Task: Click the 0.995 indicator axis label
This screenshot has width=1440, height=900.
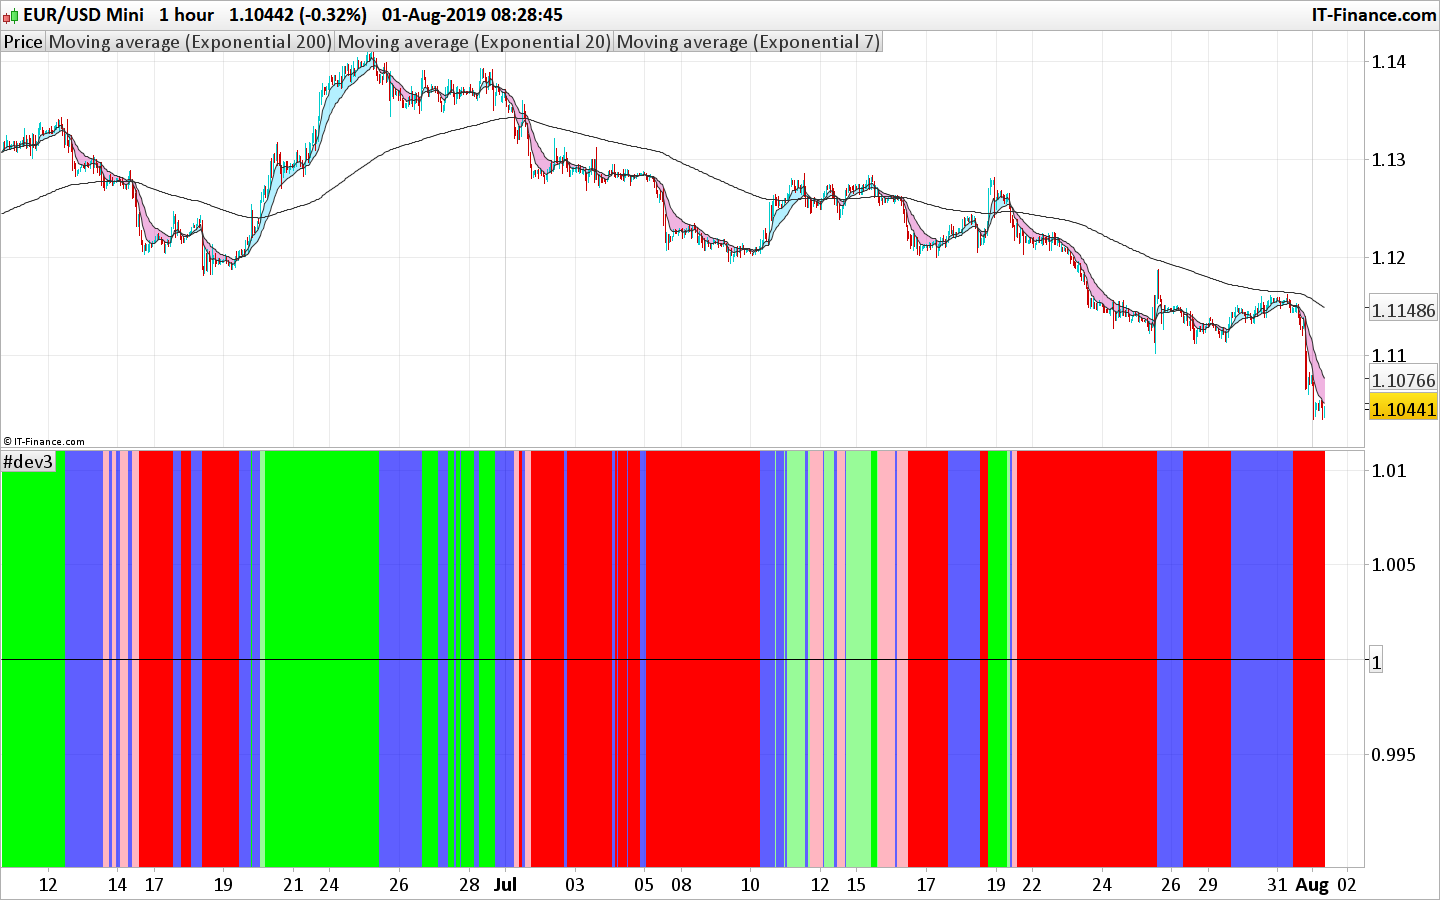Action: (1394, 755)
